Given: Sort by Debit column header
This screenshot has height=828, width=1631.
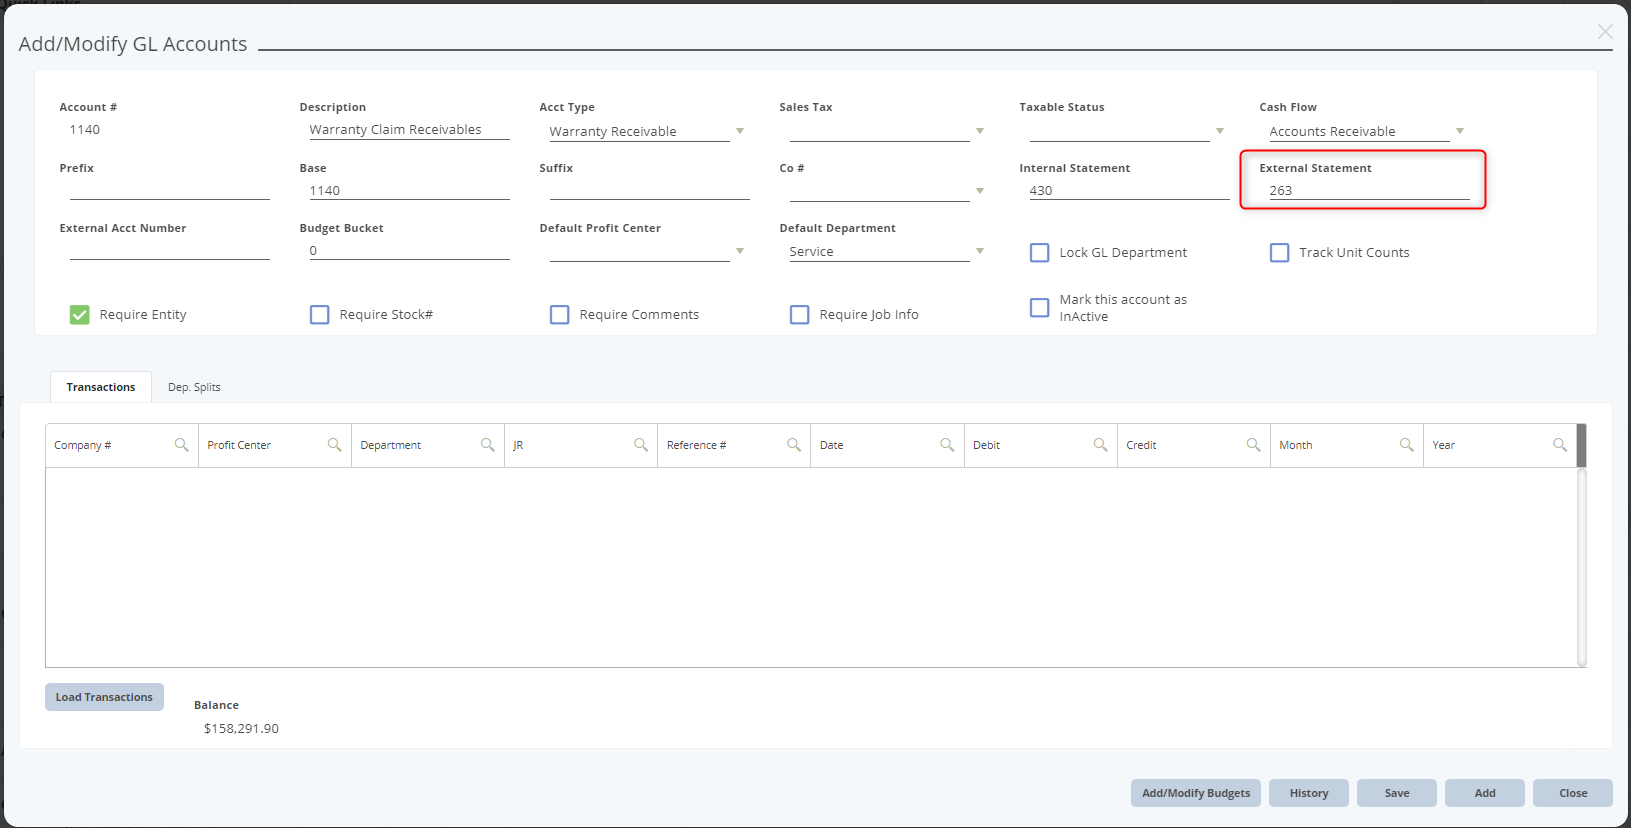Looking at the screenshot, I should pos(986,445).
